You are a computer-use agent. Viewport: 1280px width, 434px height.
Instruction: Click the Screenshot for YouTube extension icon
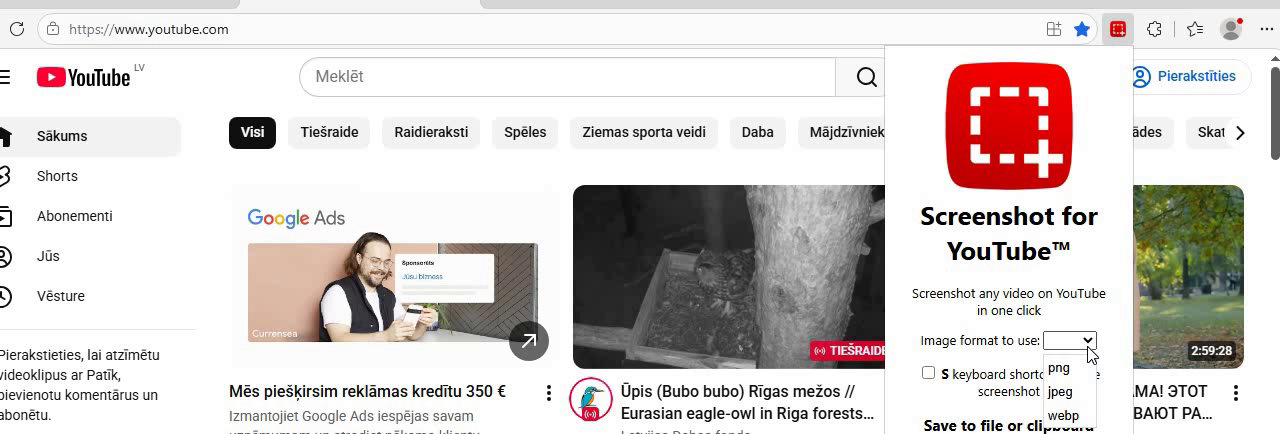pyautogui.click(x=1118, y=29)
